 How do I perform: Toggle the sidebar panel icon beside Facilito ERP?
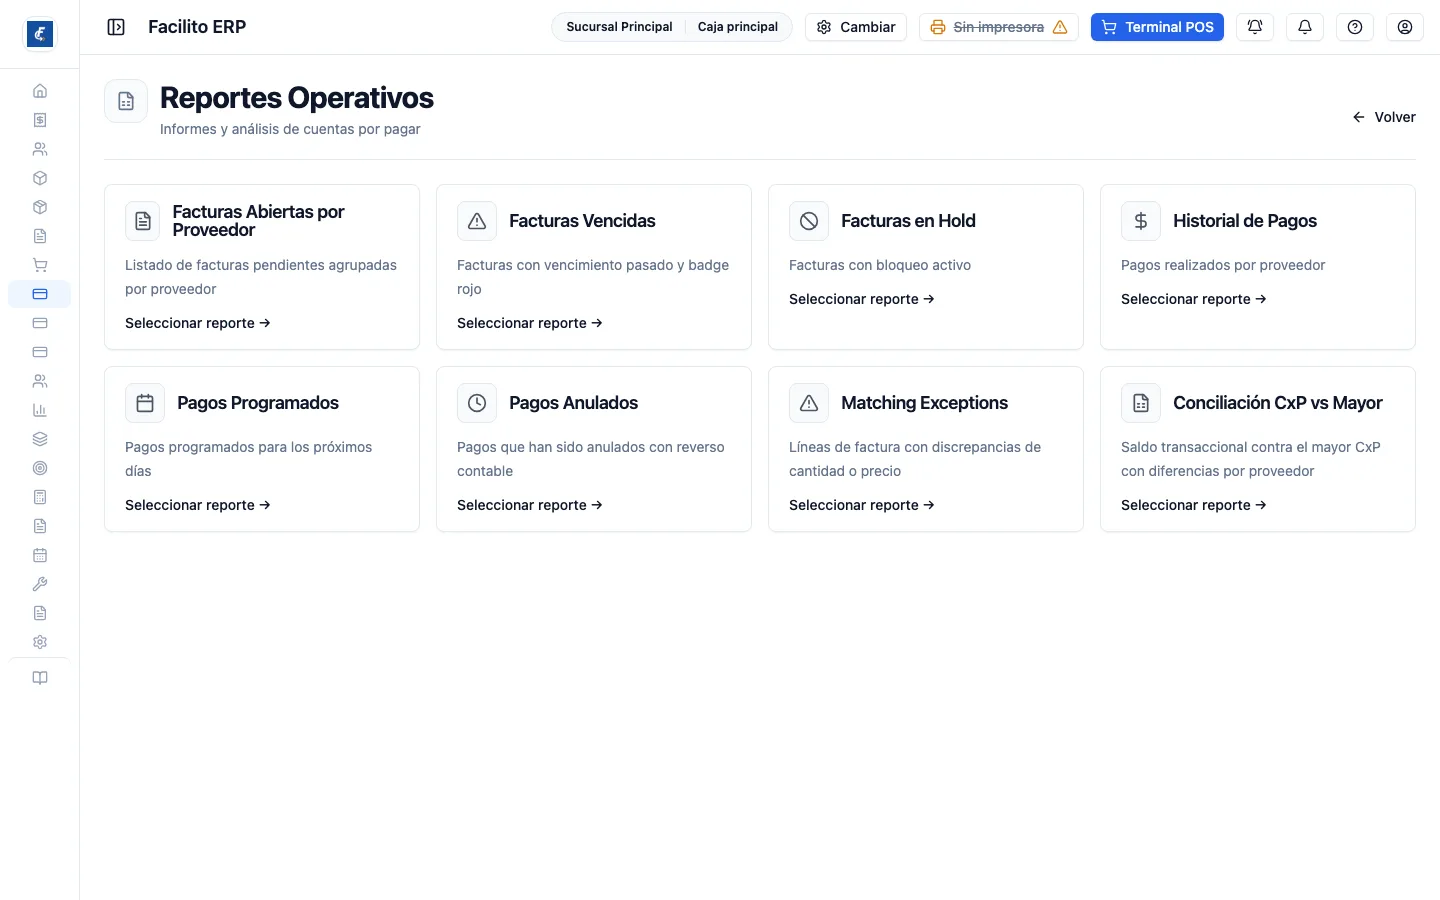116,27
